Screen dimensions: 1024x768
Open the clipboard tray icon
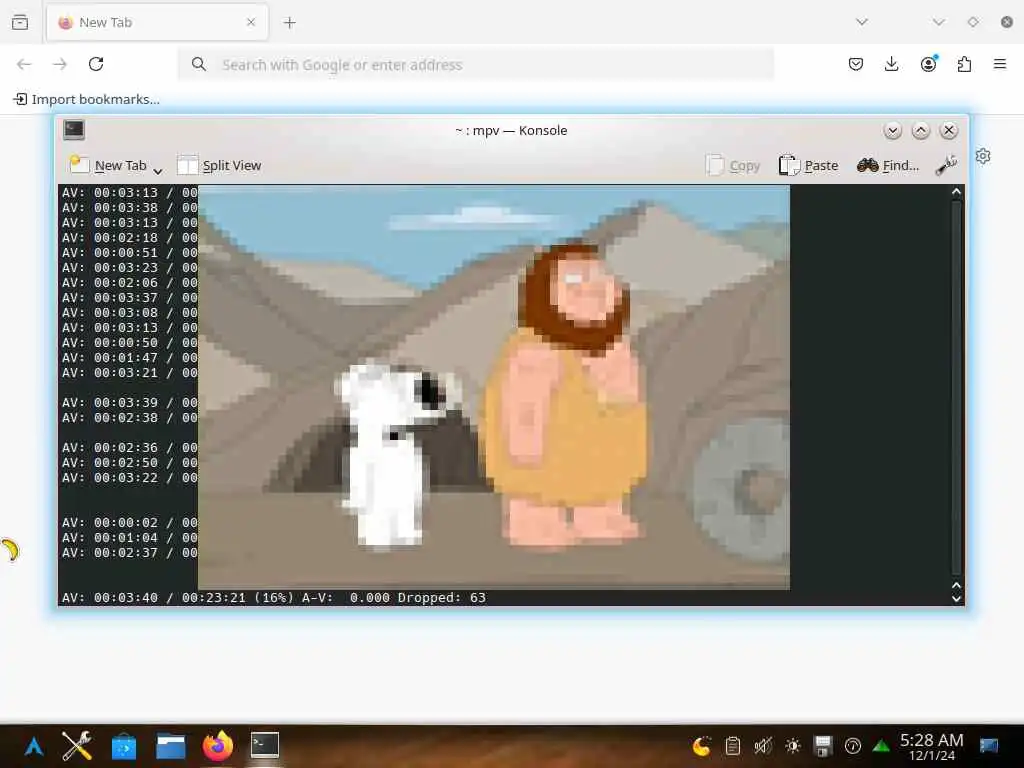733,746
